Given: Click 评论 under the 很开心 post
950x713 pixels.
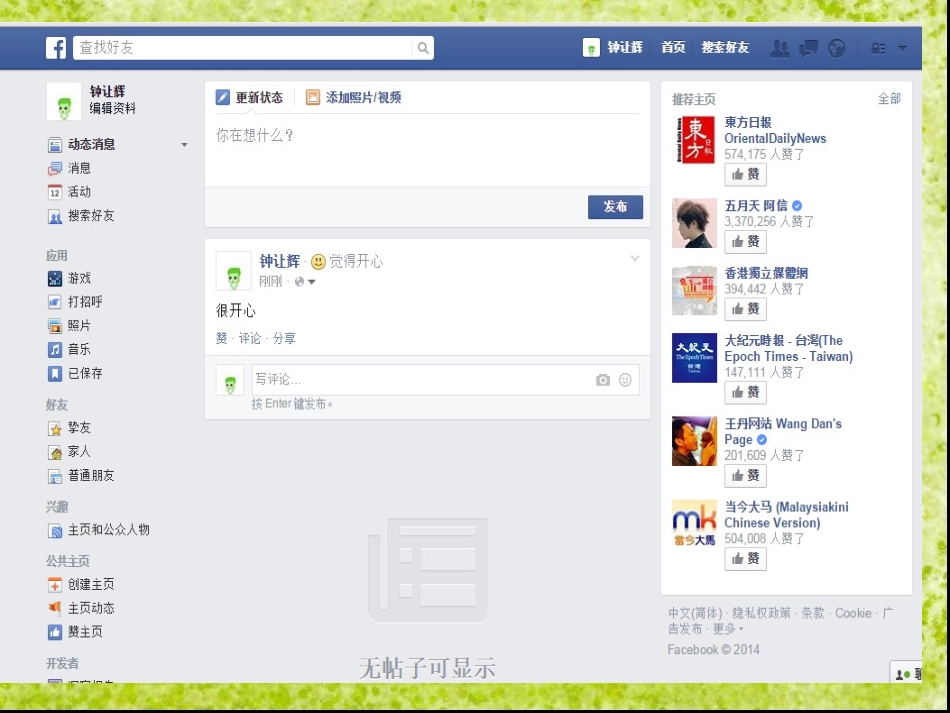Looking at the screenshot, I should [250, 338].
